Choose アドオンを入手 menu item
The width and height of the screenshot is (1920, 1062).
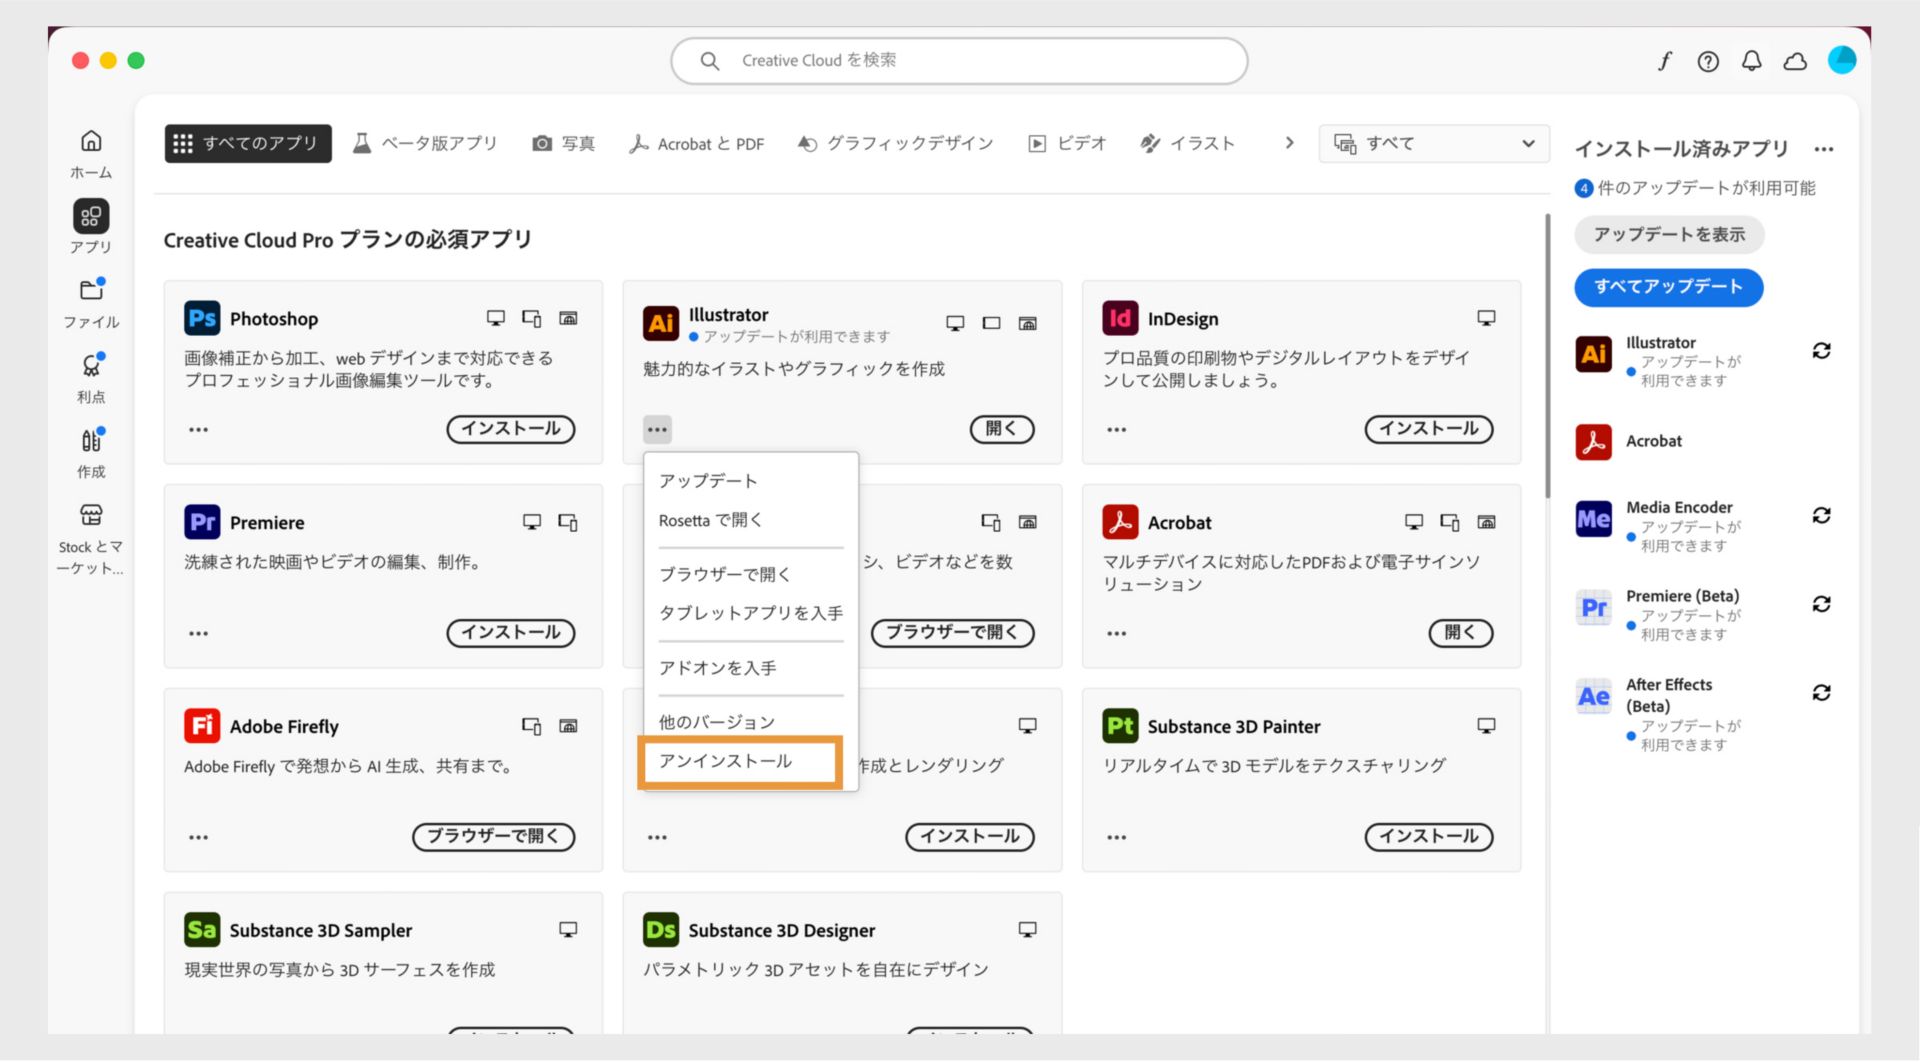(751, 668)
